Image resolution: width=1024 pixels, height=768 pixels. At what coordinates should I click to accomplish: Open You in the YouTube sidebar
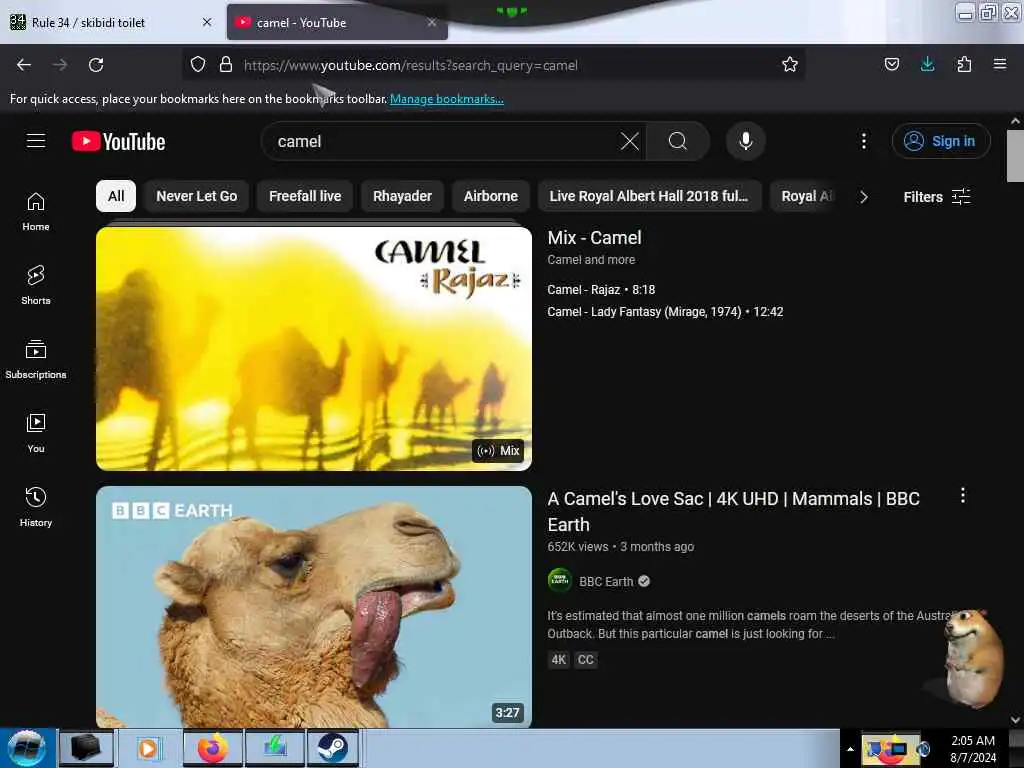tap(36, 433)
